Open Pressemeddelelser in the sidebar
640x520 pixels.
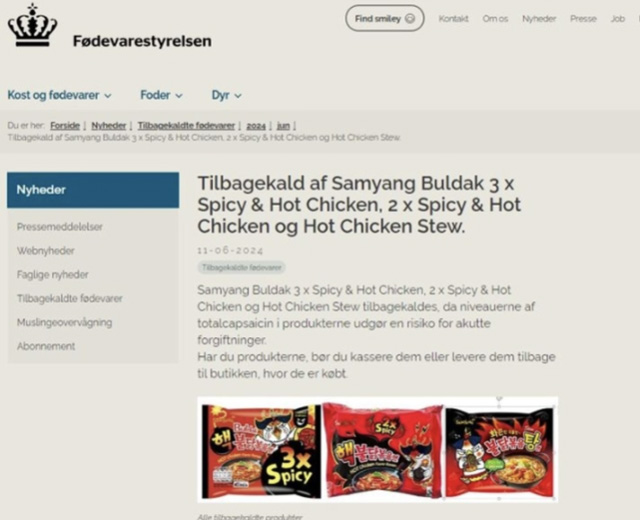[x=60, y=227]
